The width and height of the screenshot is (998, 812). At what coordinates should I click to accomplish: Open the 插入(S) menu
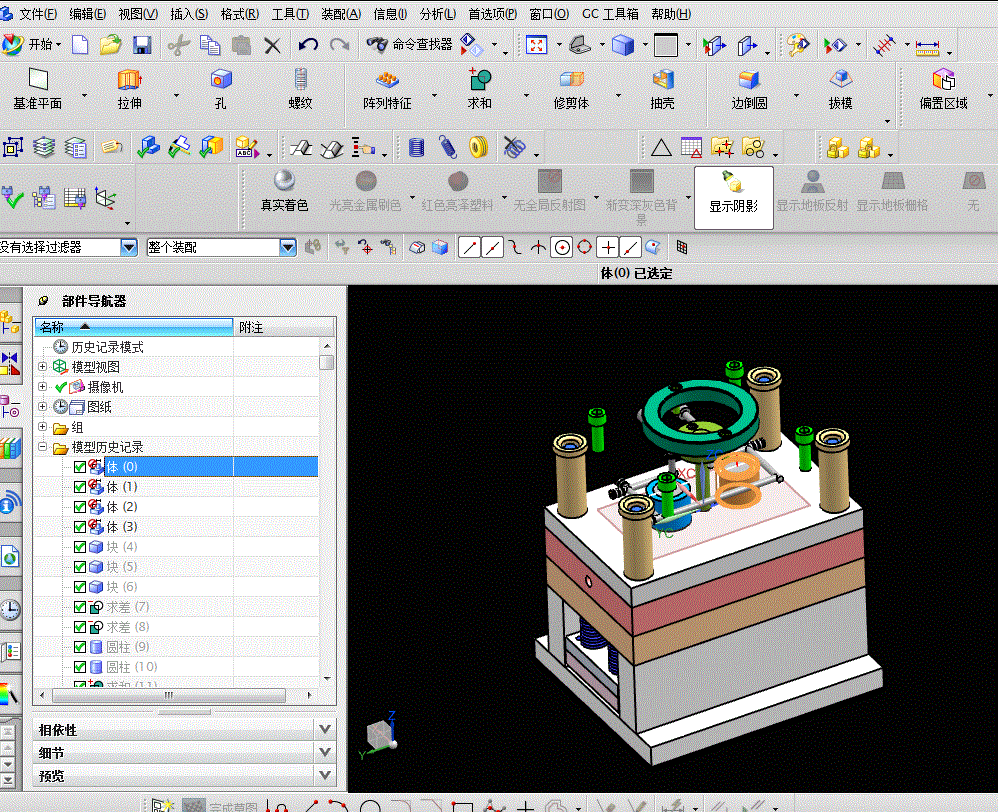click(189, 13)
